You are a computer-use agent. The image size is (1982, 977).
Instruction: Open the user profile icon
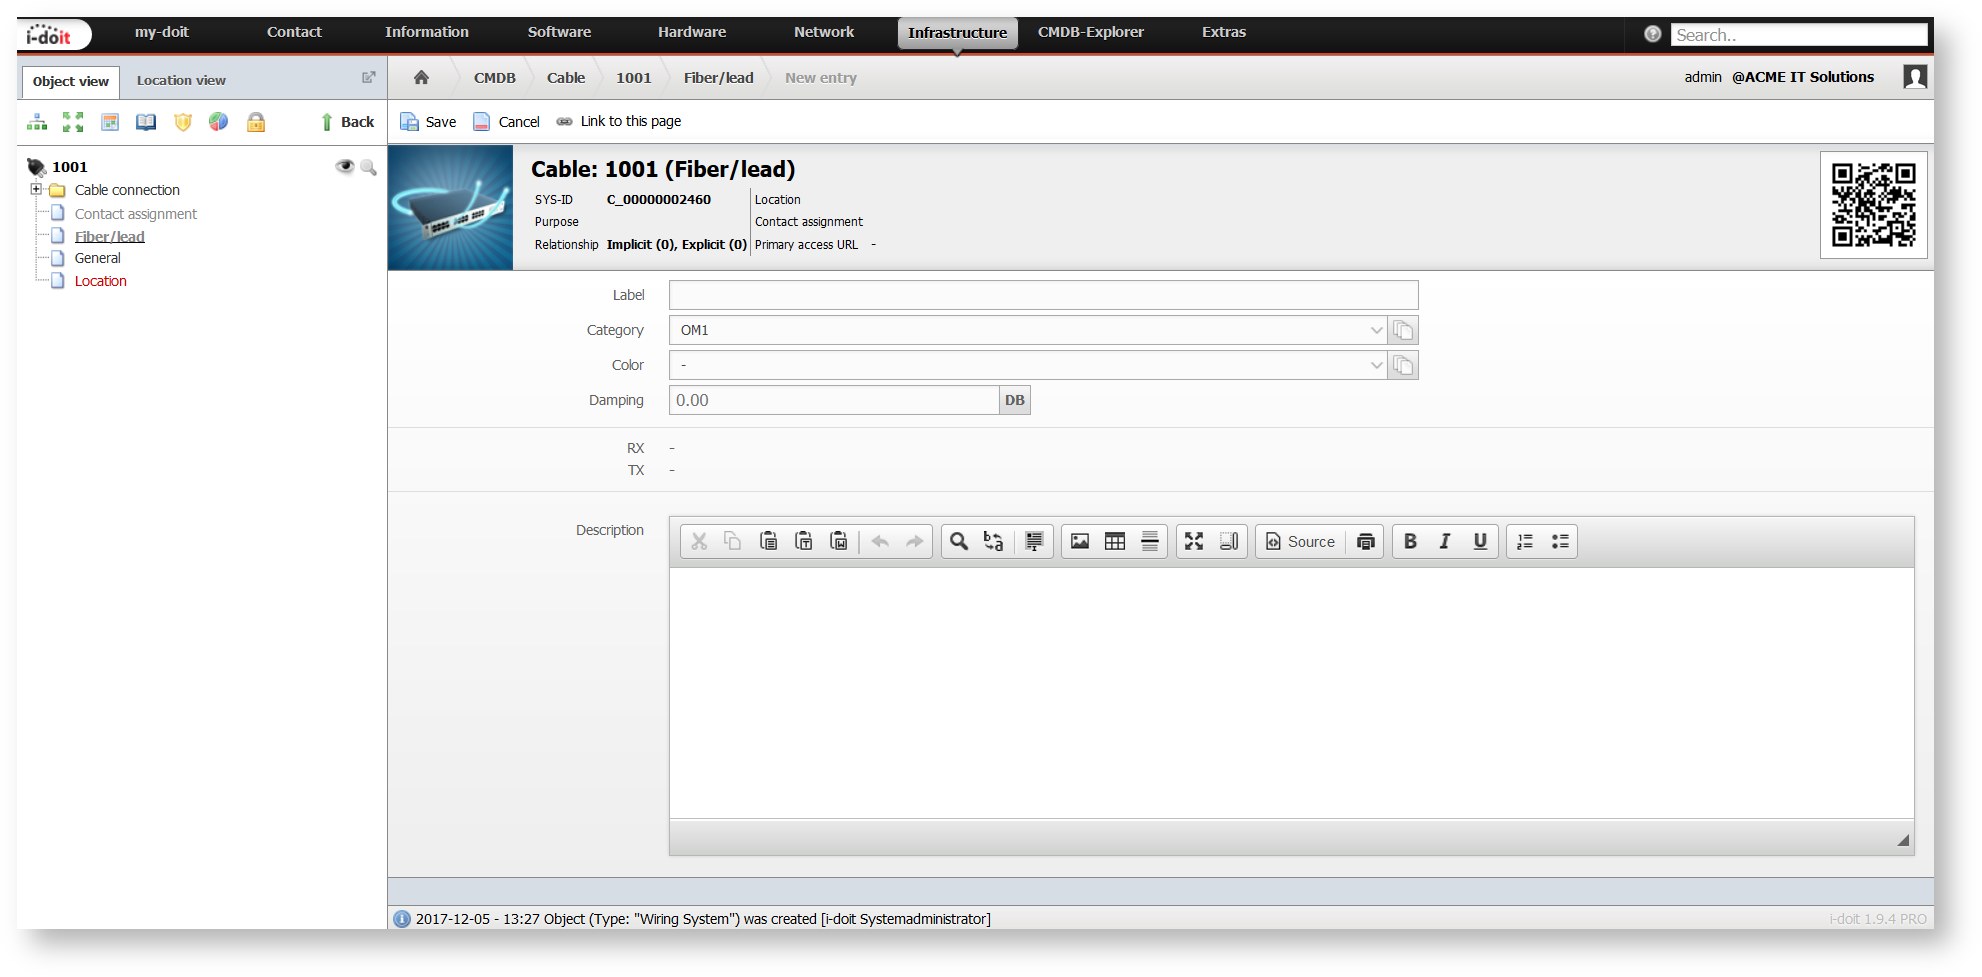1915,77
